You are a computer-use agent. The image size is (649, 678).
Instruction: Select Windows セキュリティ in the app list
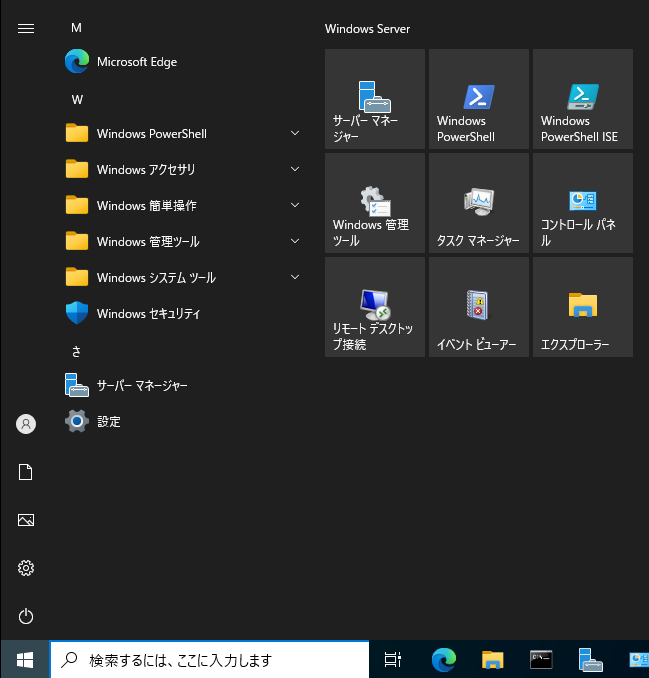[148, 314]
